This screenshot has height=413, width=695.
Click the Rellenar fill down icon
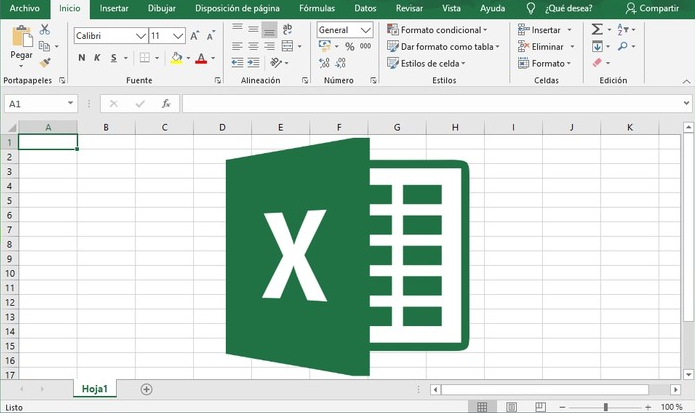click(x=597, y=46)
